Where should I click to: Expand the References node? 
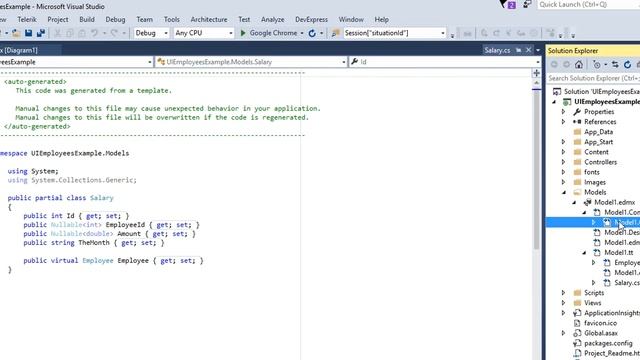point(564,122)
